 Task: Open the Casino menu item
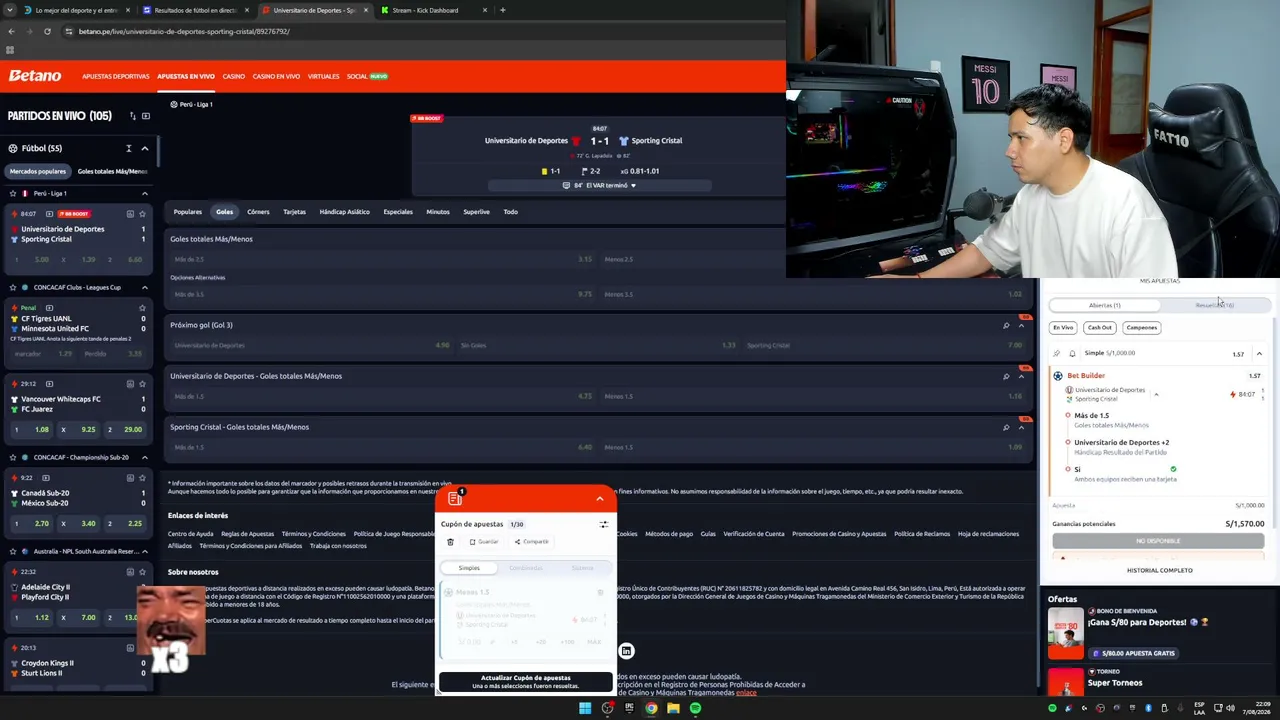coord(233,76)
